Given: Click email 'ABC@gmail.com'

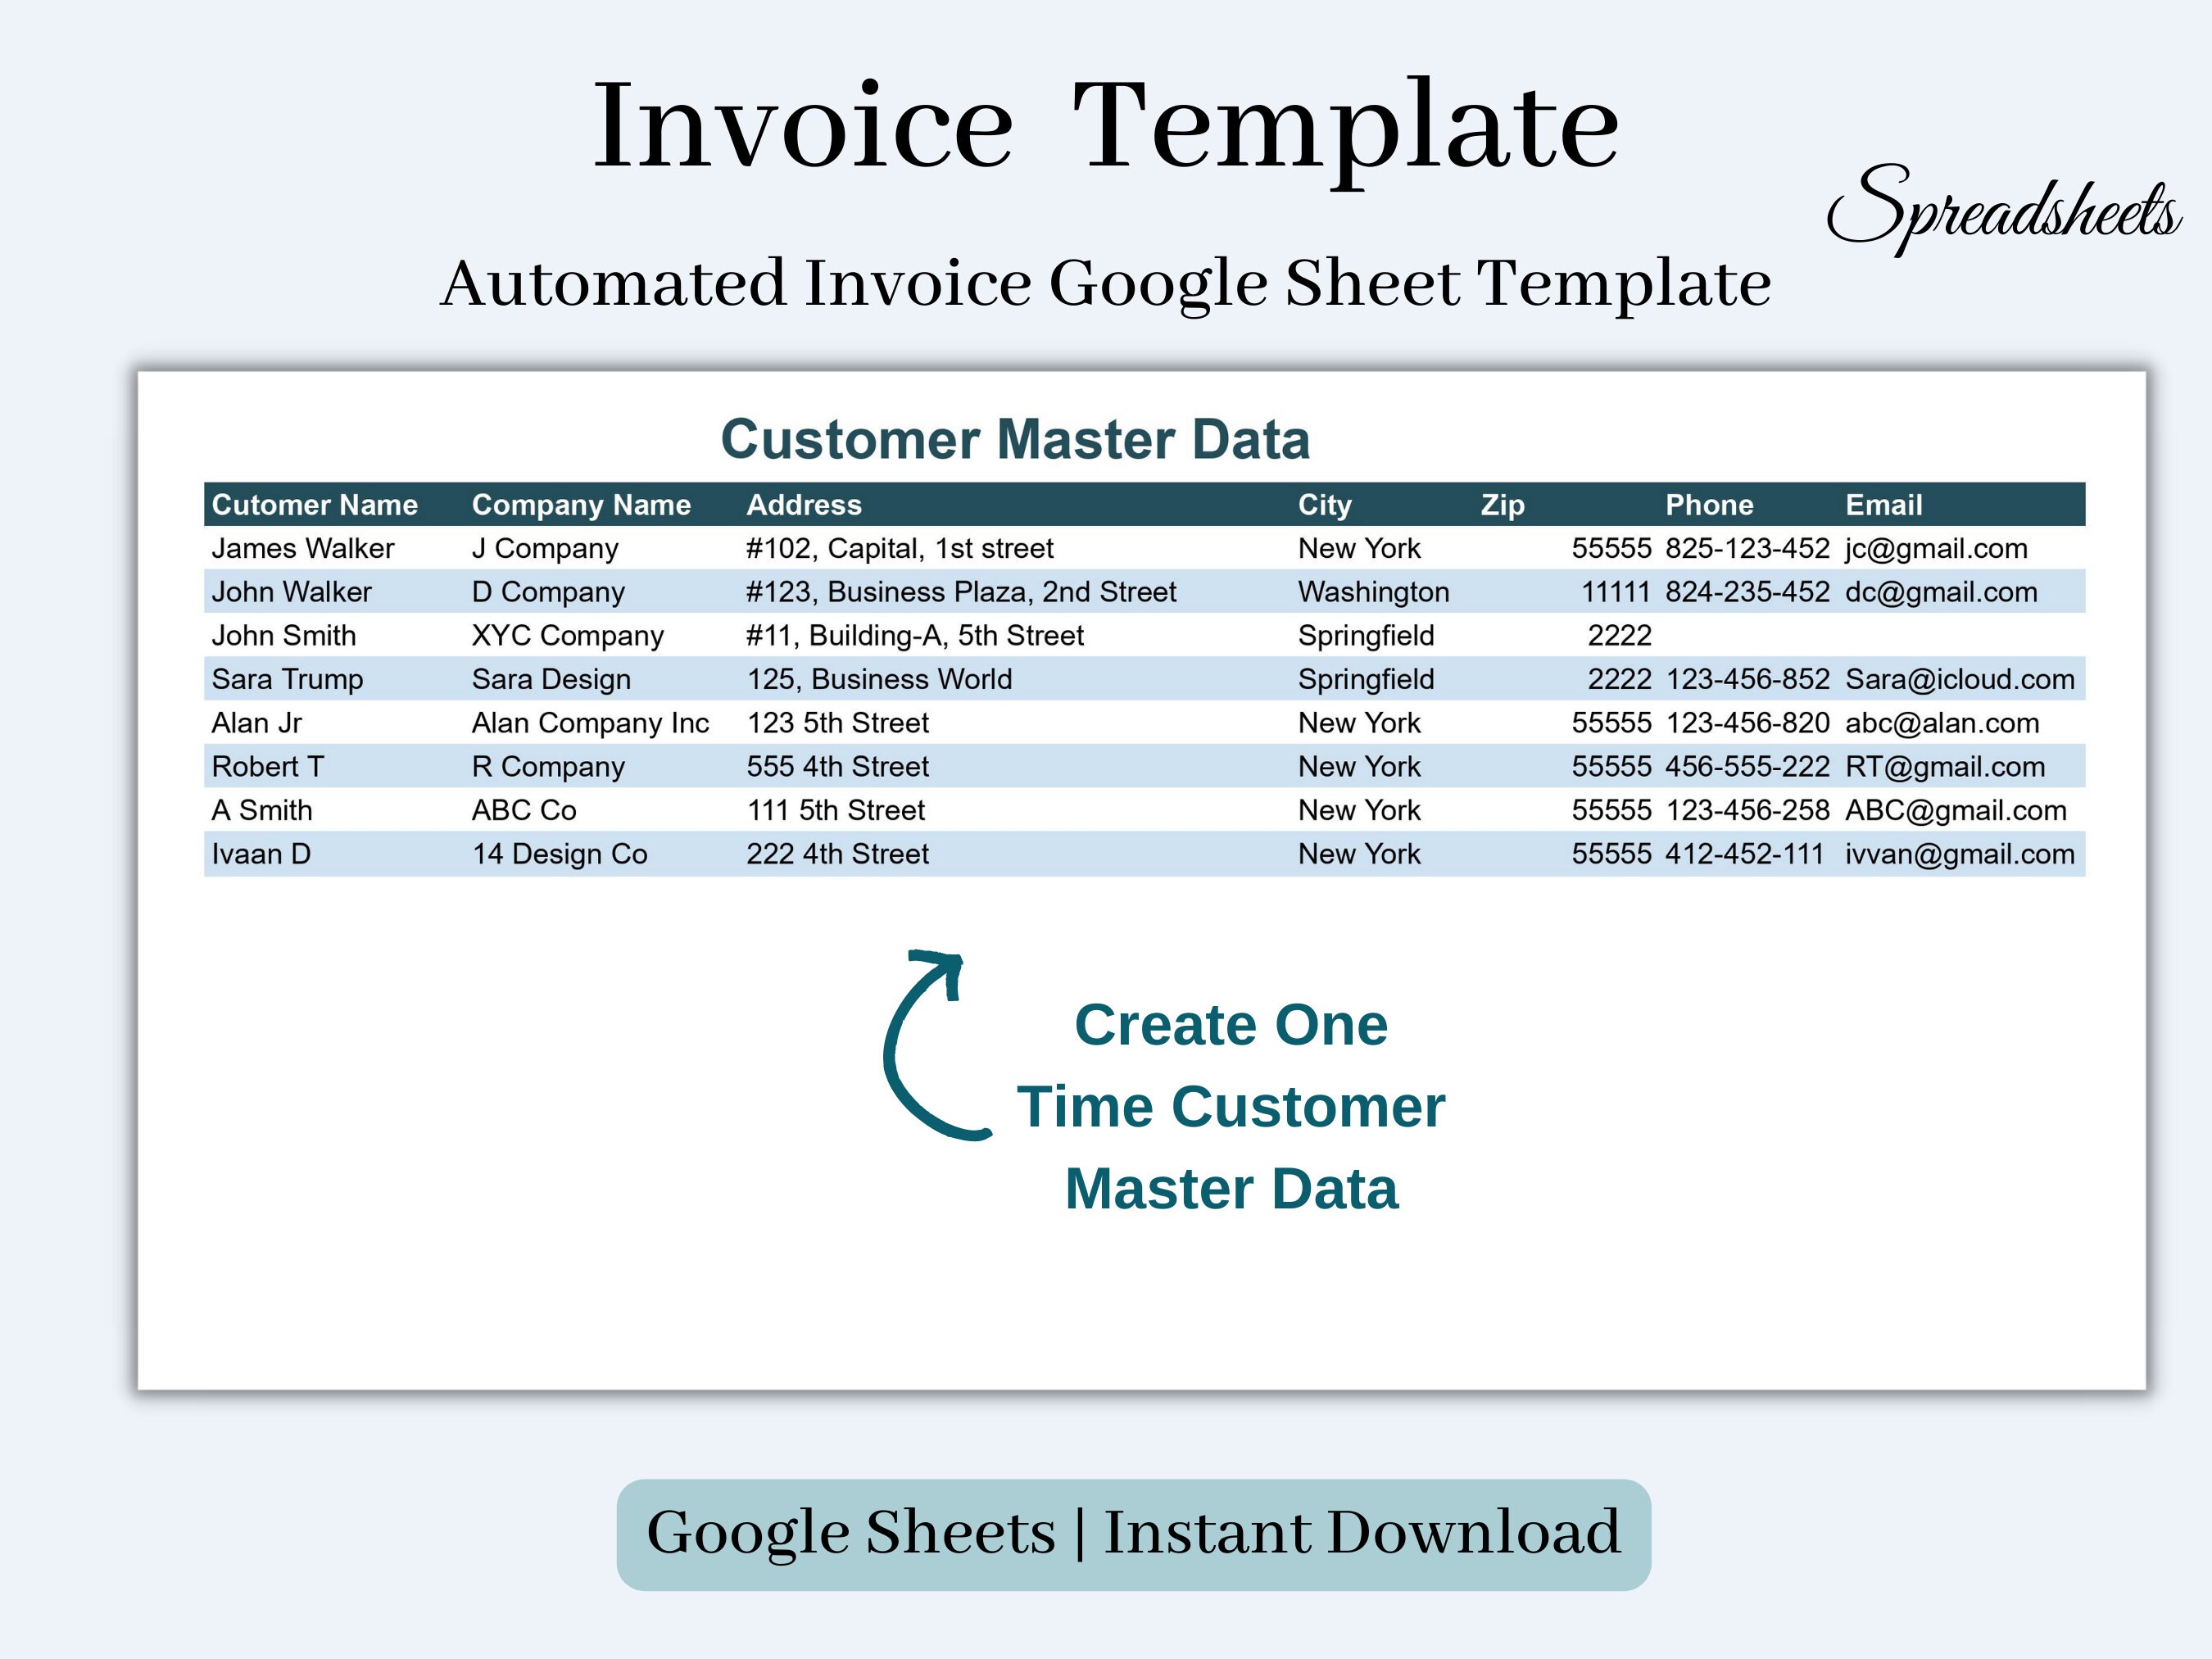Looking at the screenshot, I should [1956, 810].
